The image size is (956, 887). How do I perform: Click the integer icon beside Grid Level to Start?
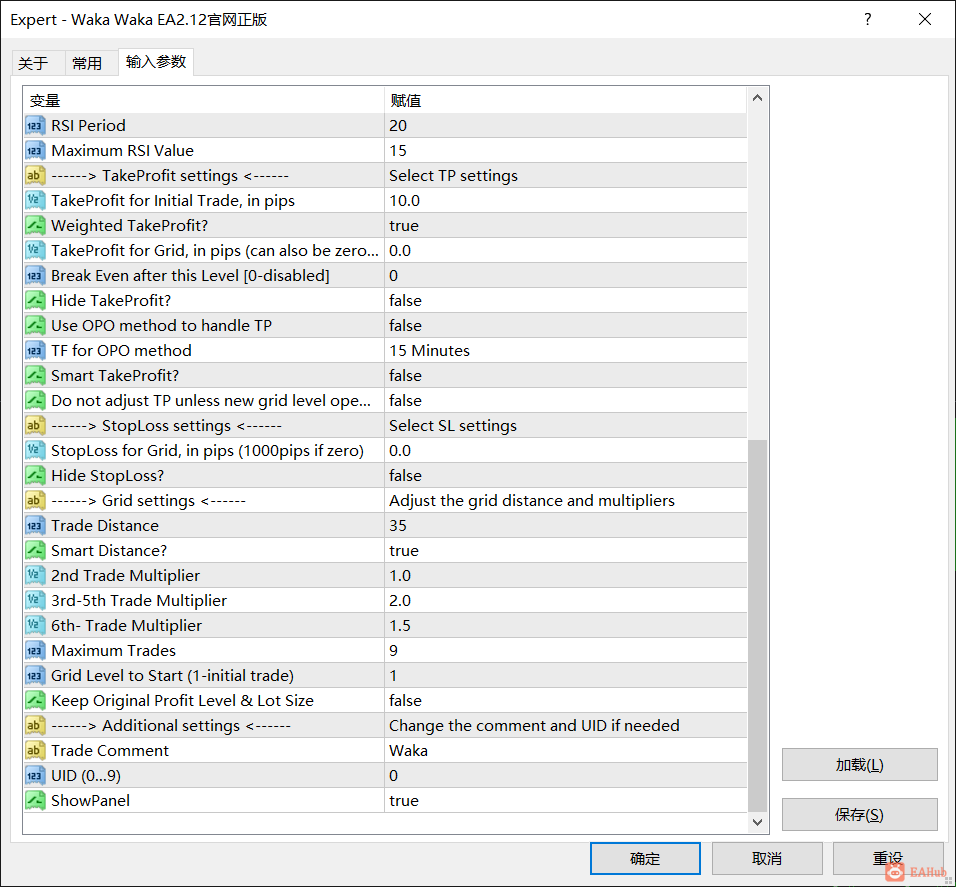35,675
